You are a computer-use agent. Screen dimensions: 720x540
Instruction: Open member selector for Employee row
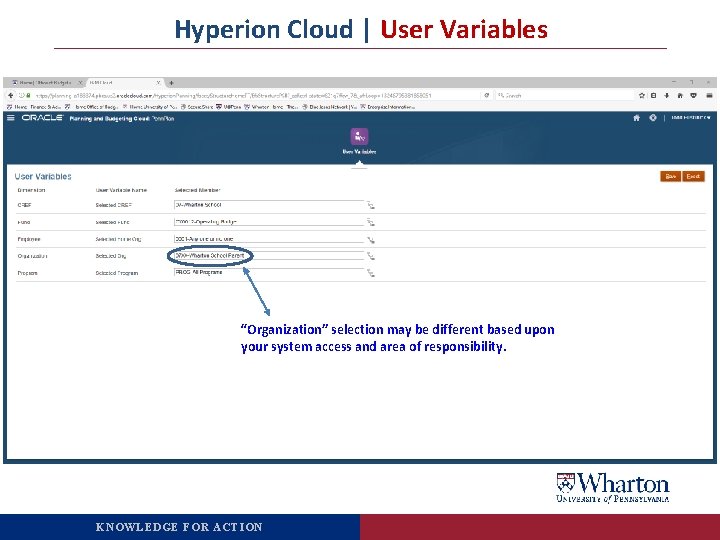371,240
